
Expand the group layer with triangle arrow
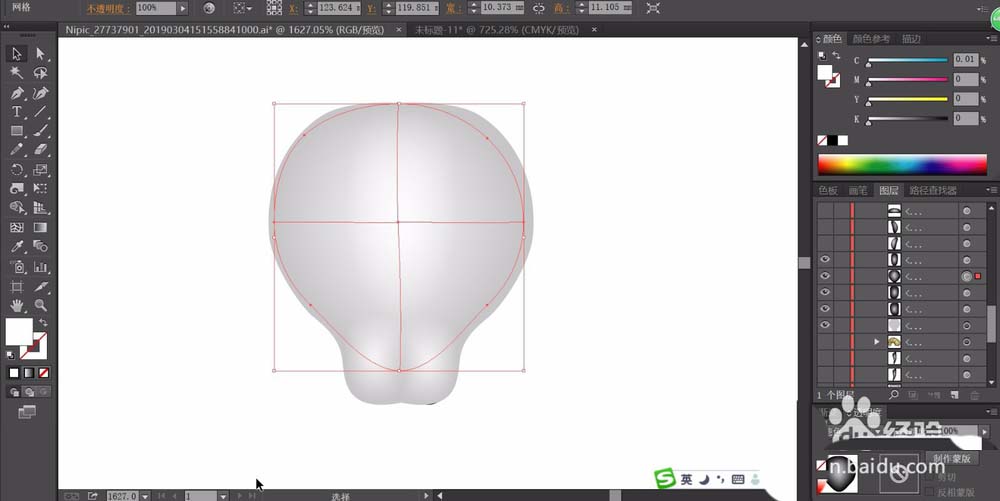(876, 342)
